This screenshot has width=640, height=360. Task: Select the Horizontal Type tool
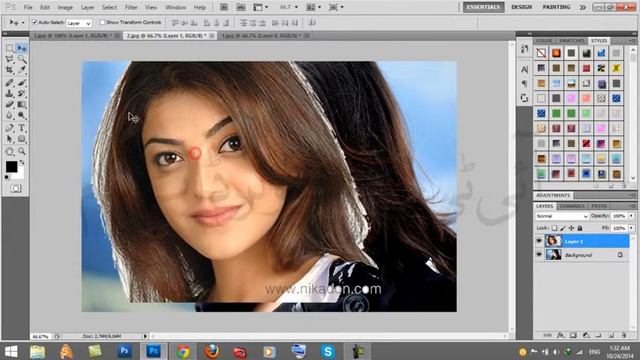point(22,128)
